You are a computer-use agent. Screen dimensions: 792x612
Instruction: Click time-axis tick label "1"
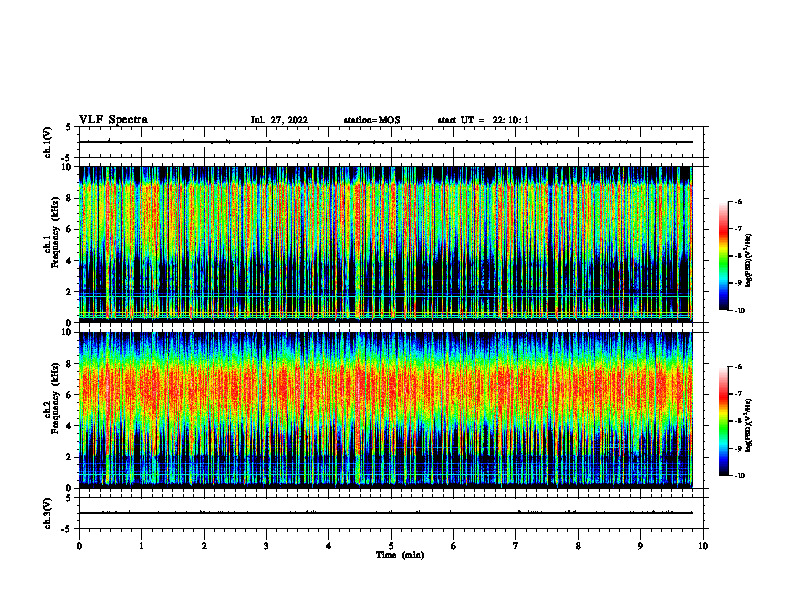coord(142,546)
